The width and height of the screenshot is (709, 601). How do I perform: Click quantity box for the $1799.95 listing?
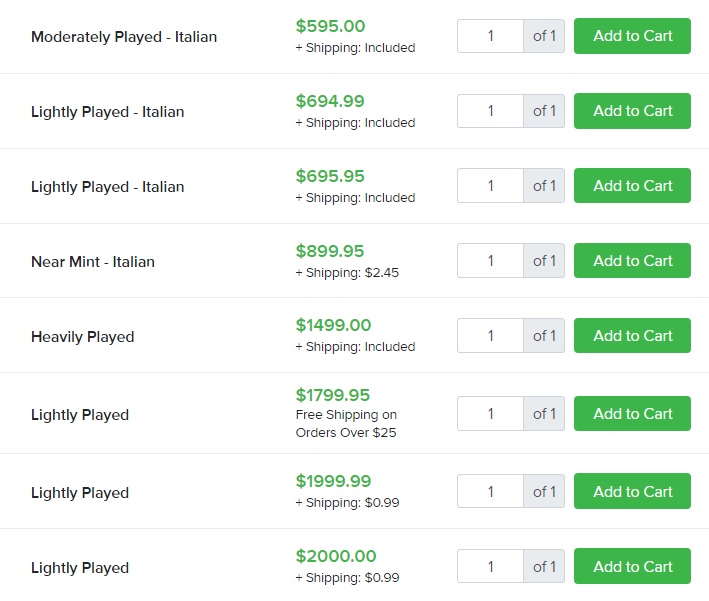[491, 414]
